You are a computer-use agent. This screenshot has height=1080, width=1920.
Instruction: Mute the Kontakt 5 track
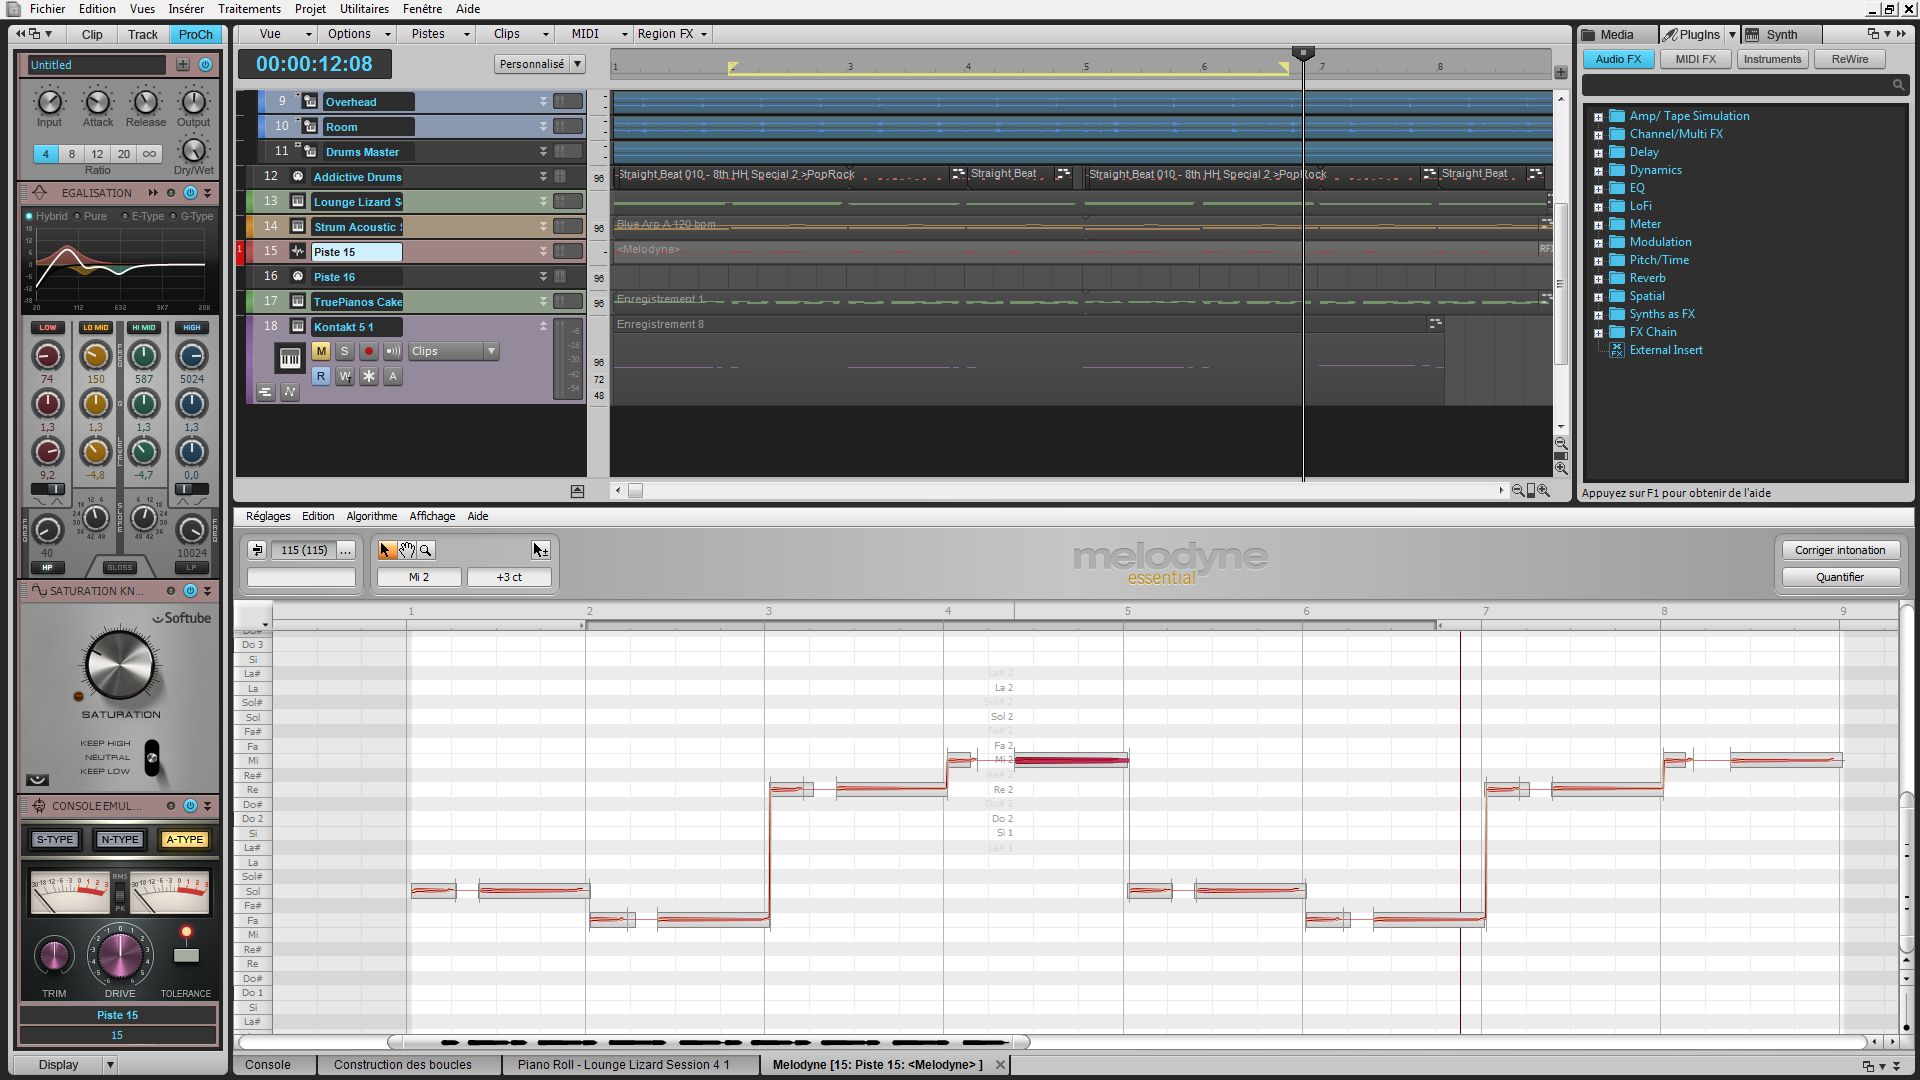(321, 352)
